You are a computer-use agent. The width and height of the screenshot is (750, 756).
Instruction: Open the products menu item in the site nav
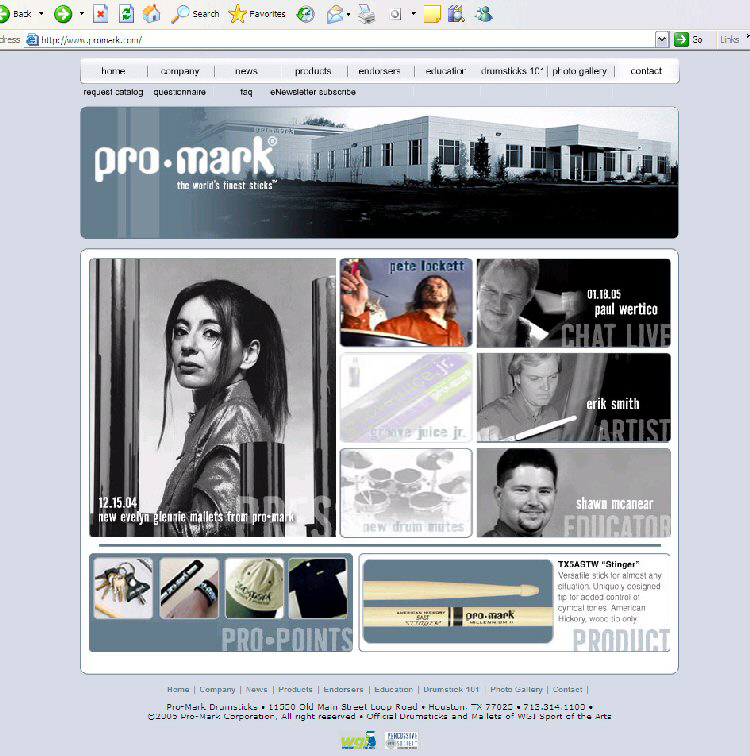pos(313,71)
